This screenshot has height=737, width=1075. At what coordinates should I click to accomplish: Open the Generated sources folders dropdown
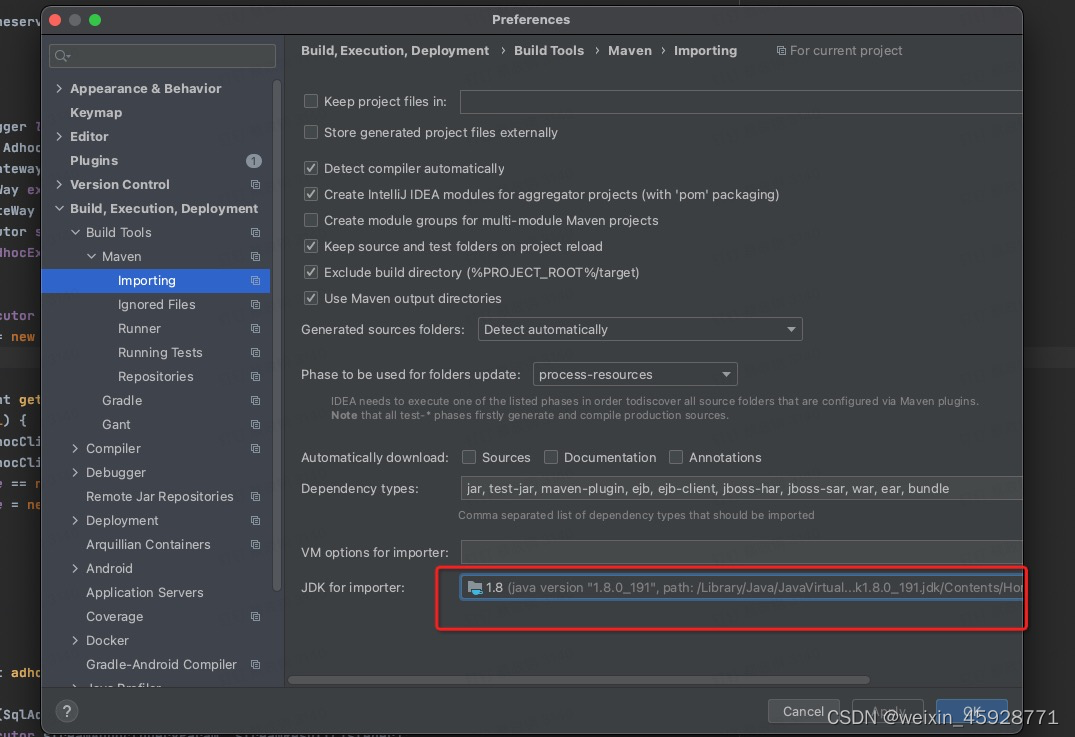tap(791, 329)
